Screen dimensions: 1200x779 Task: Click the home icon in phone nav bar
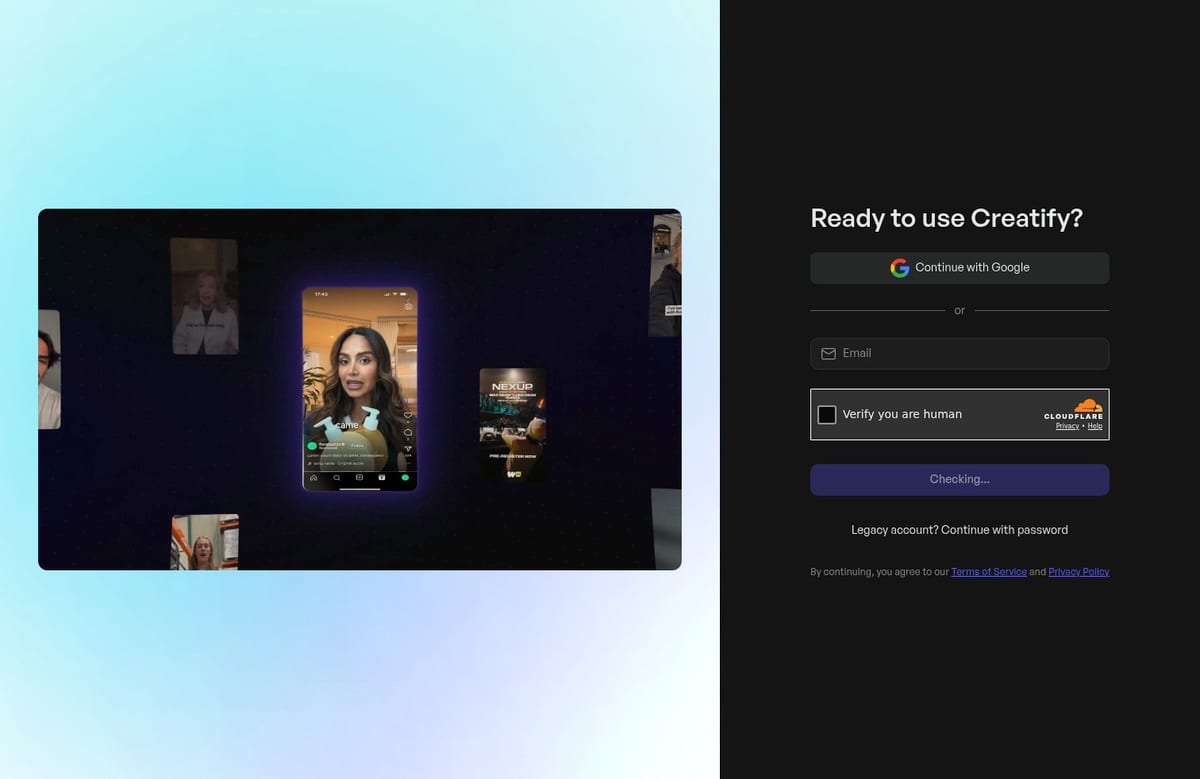pyautogui.click(x=314, y=478)
